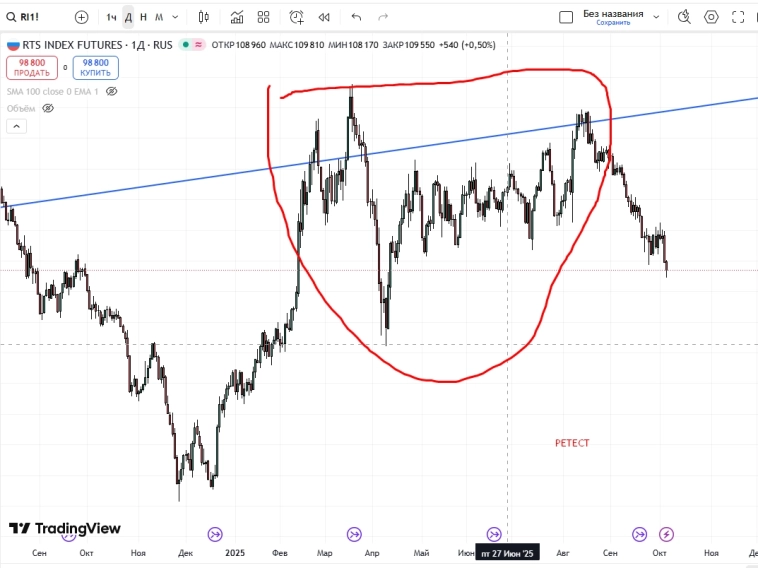This screenshot has height=568, width=758.
Task: Toggle visibility of SMA 100 indicator
Action: click(112, 91)
